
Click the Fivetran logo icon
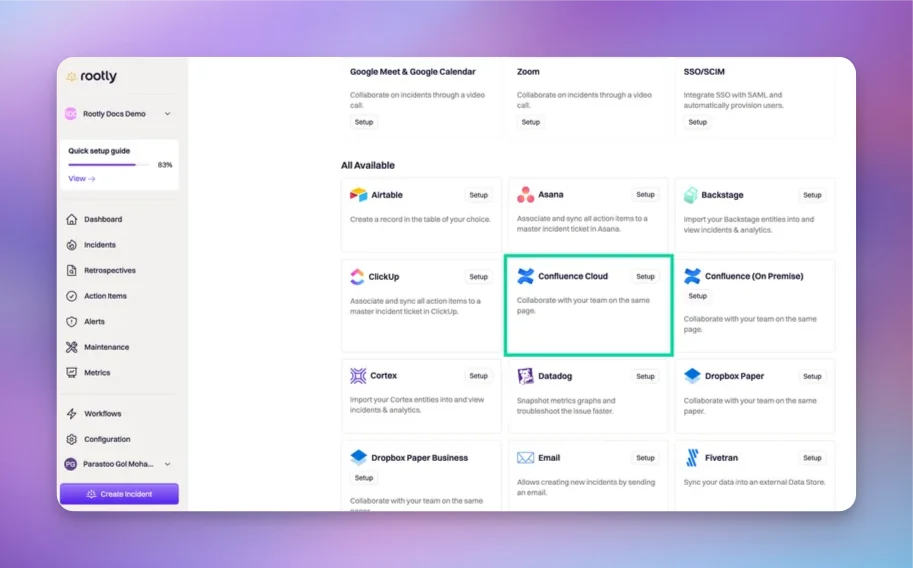[x=692, y=458]
